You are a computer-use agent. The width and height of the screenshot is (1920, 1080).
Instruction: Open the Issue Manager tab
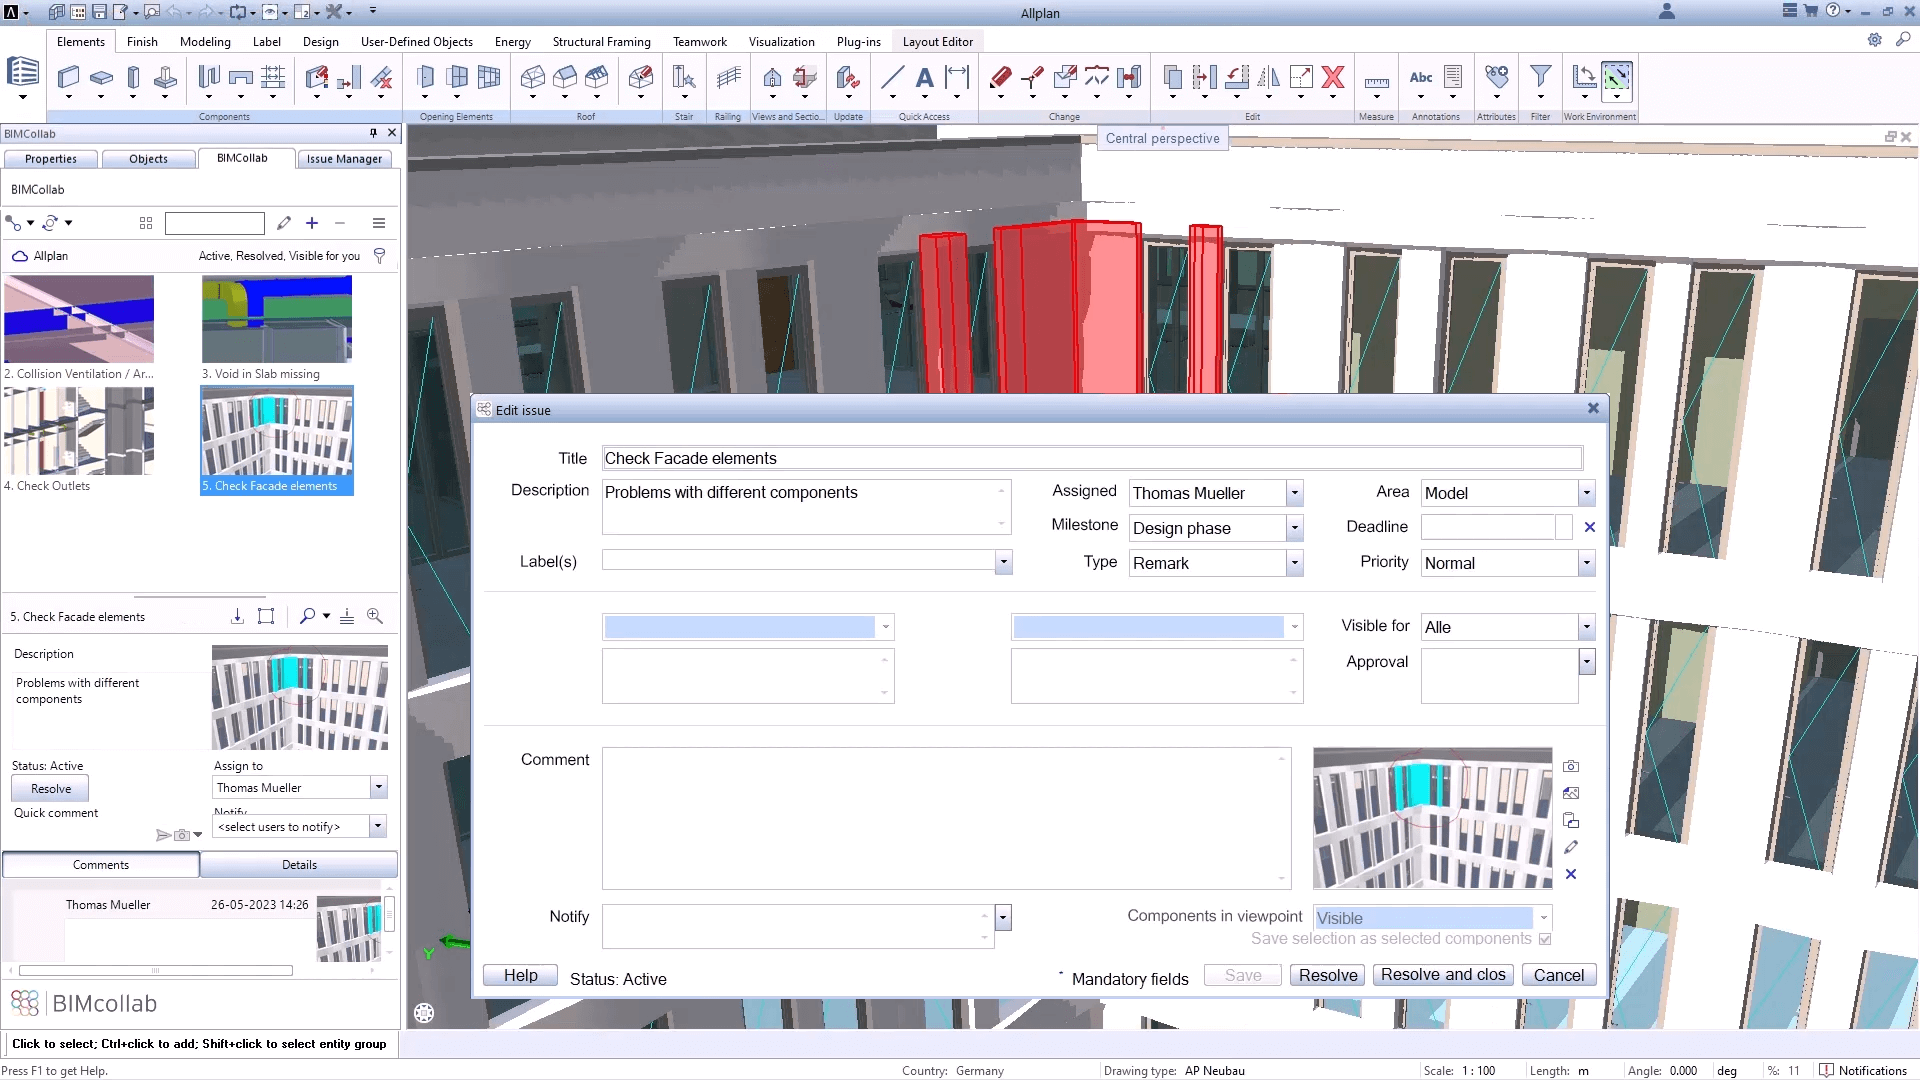pyautogui.click(x=344, y=158)
